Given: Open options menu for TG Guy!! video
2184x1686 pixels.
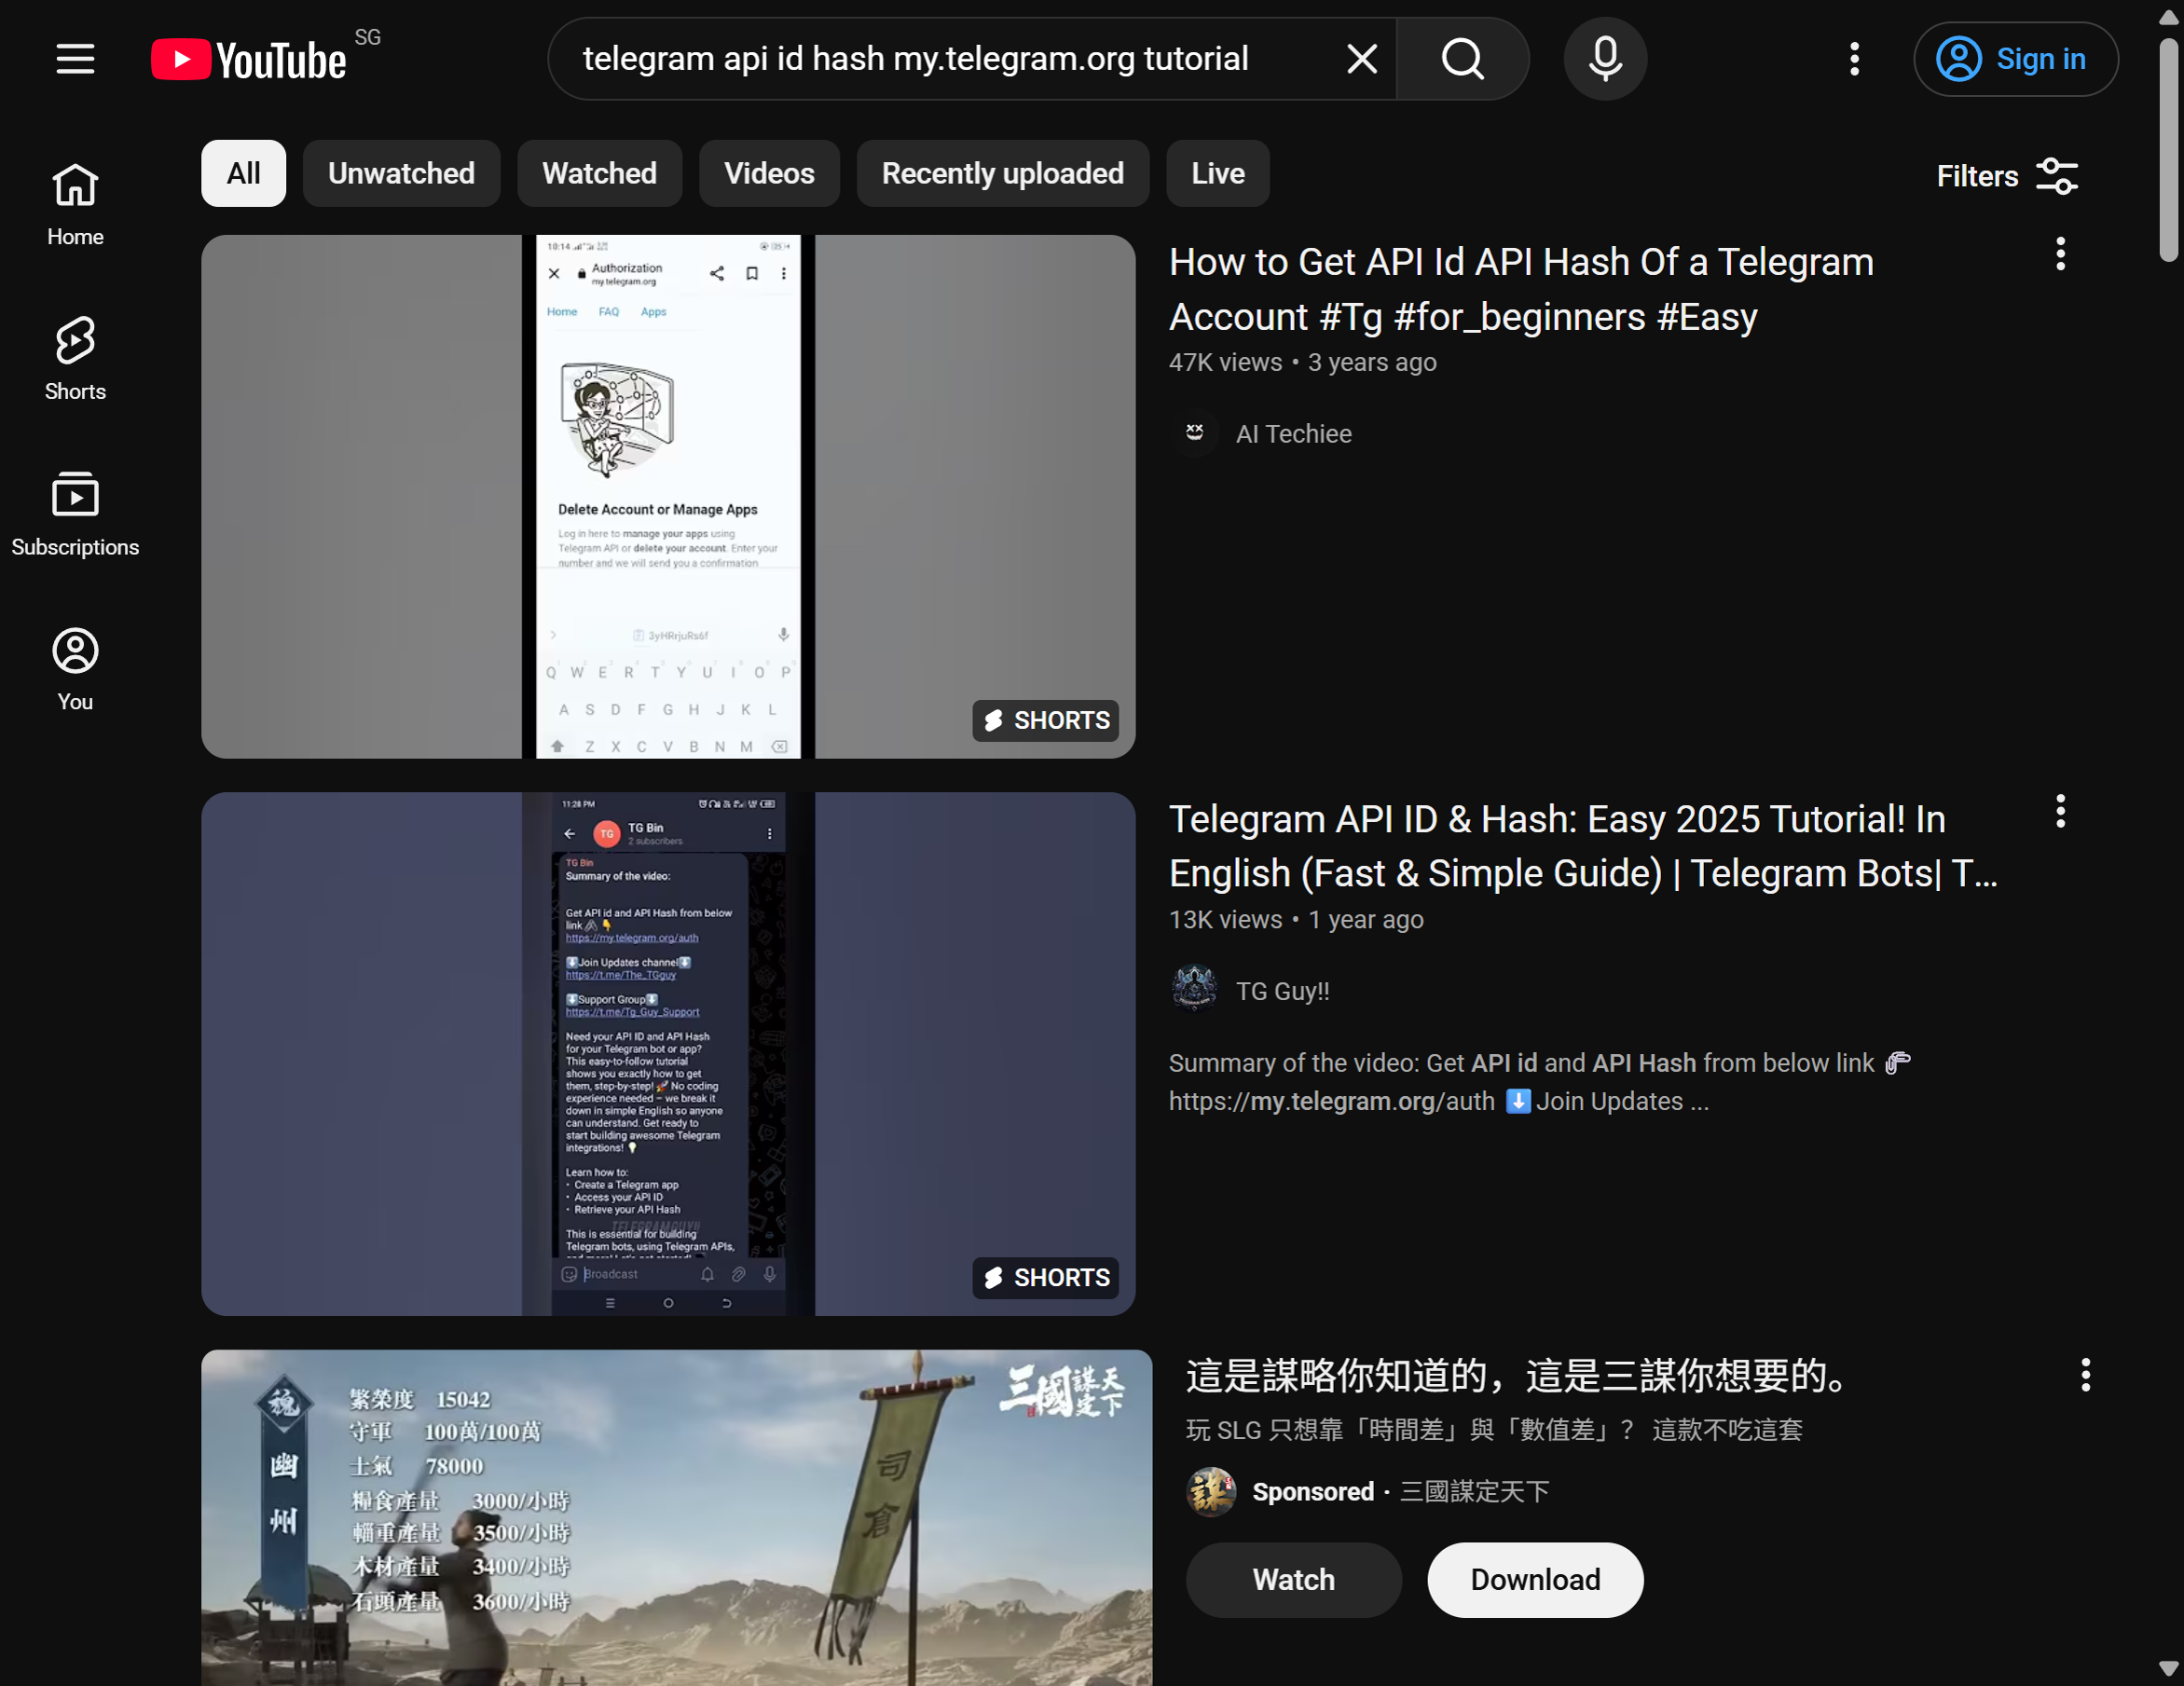Looking at the screenshot, I should (2060, 811).
